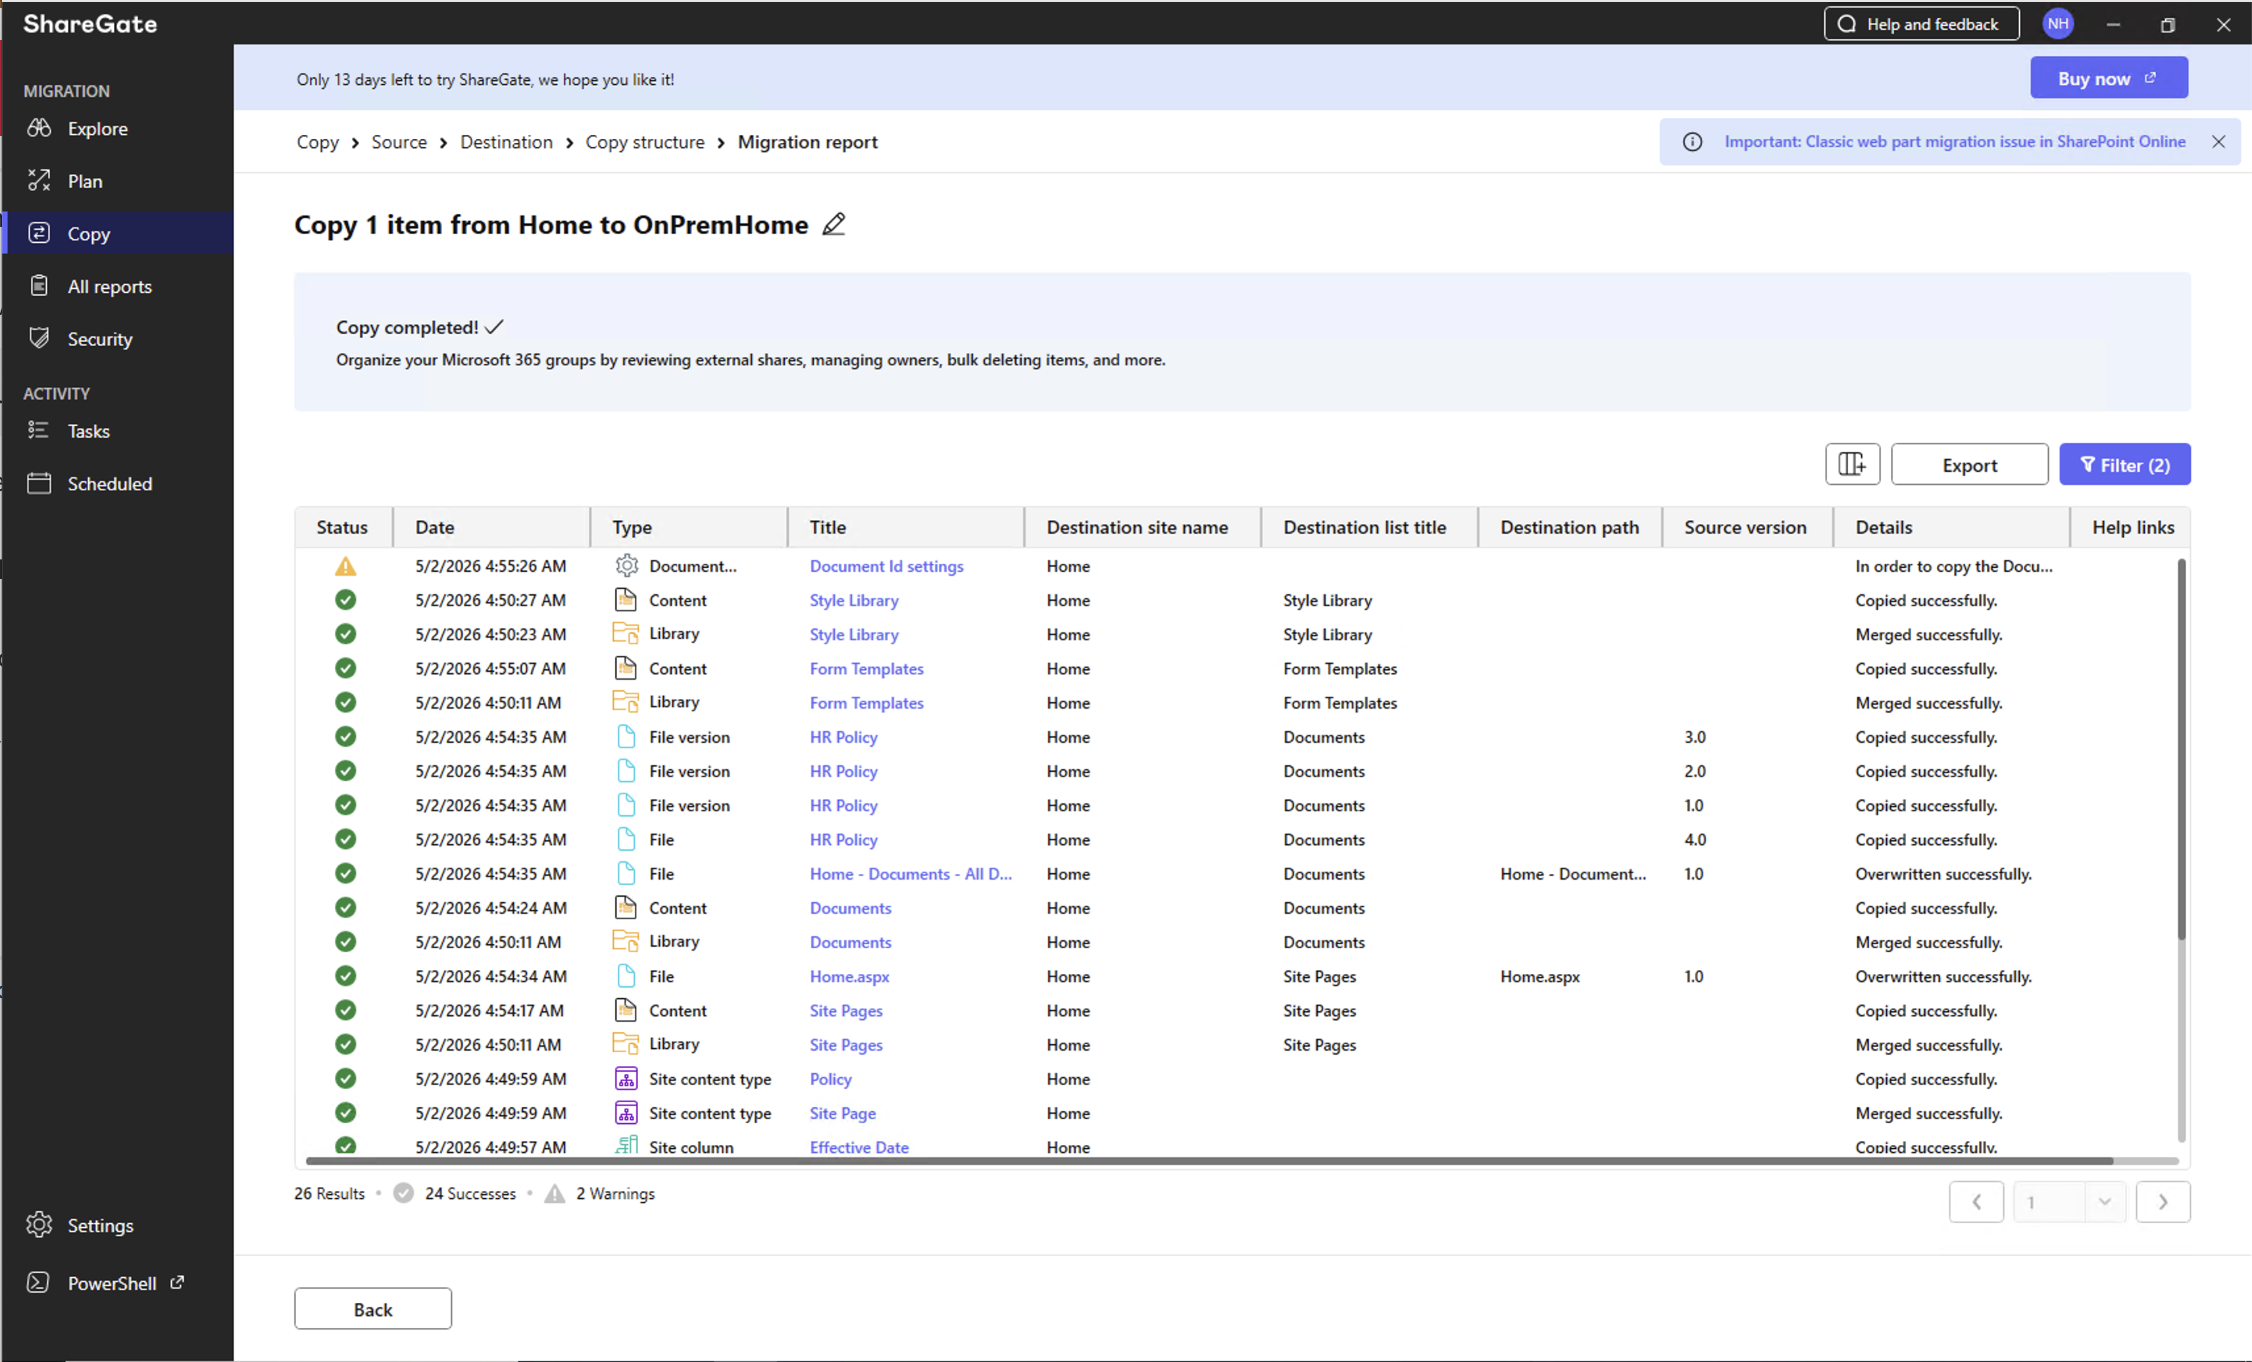Open the column chooser icon button
The height and width of the screenshot is (1362, 2252).
(1852, 464)
